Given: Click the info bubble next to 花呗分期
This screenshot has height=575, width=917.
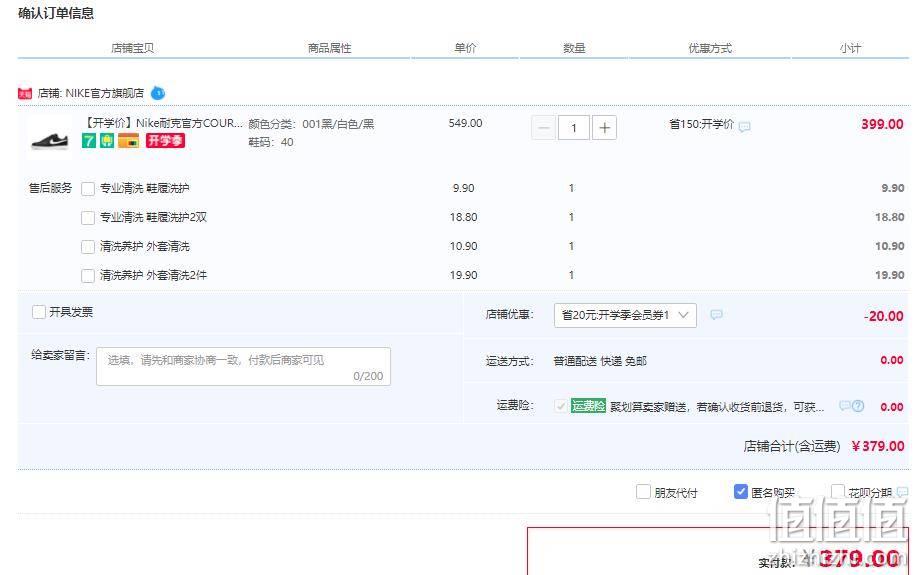Looking at the screenshot, I should point(902,492).
